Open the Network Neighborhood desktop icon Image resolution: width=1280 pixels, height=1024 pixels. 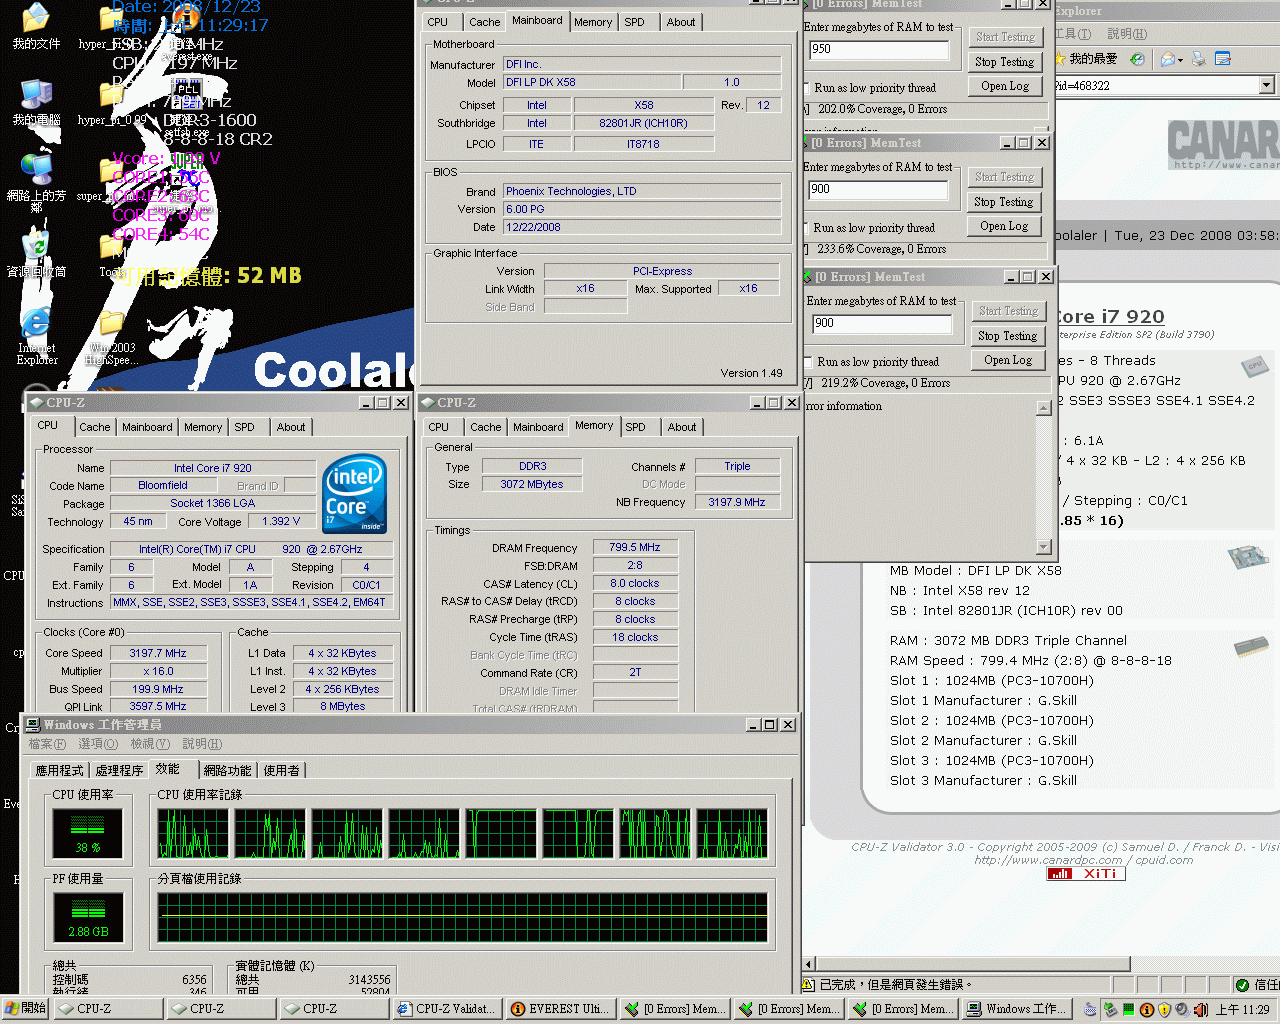point(36,177)
